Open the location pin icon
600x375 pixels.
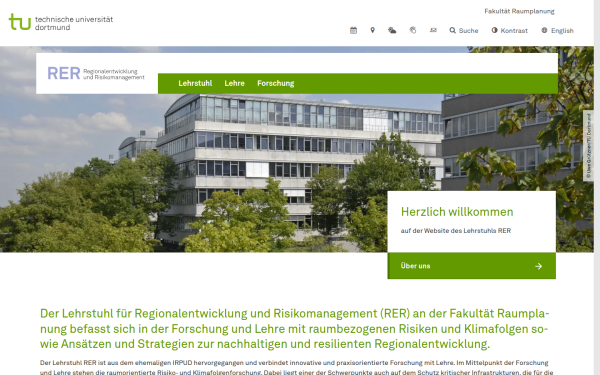point(372,30)
